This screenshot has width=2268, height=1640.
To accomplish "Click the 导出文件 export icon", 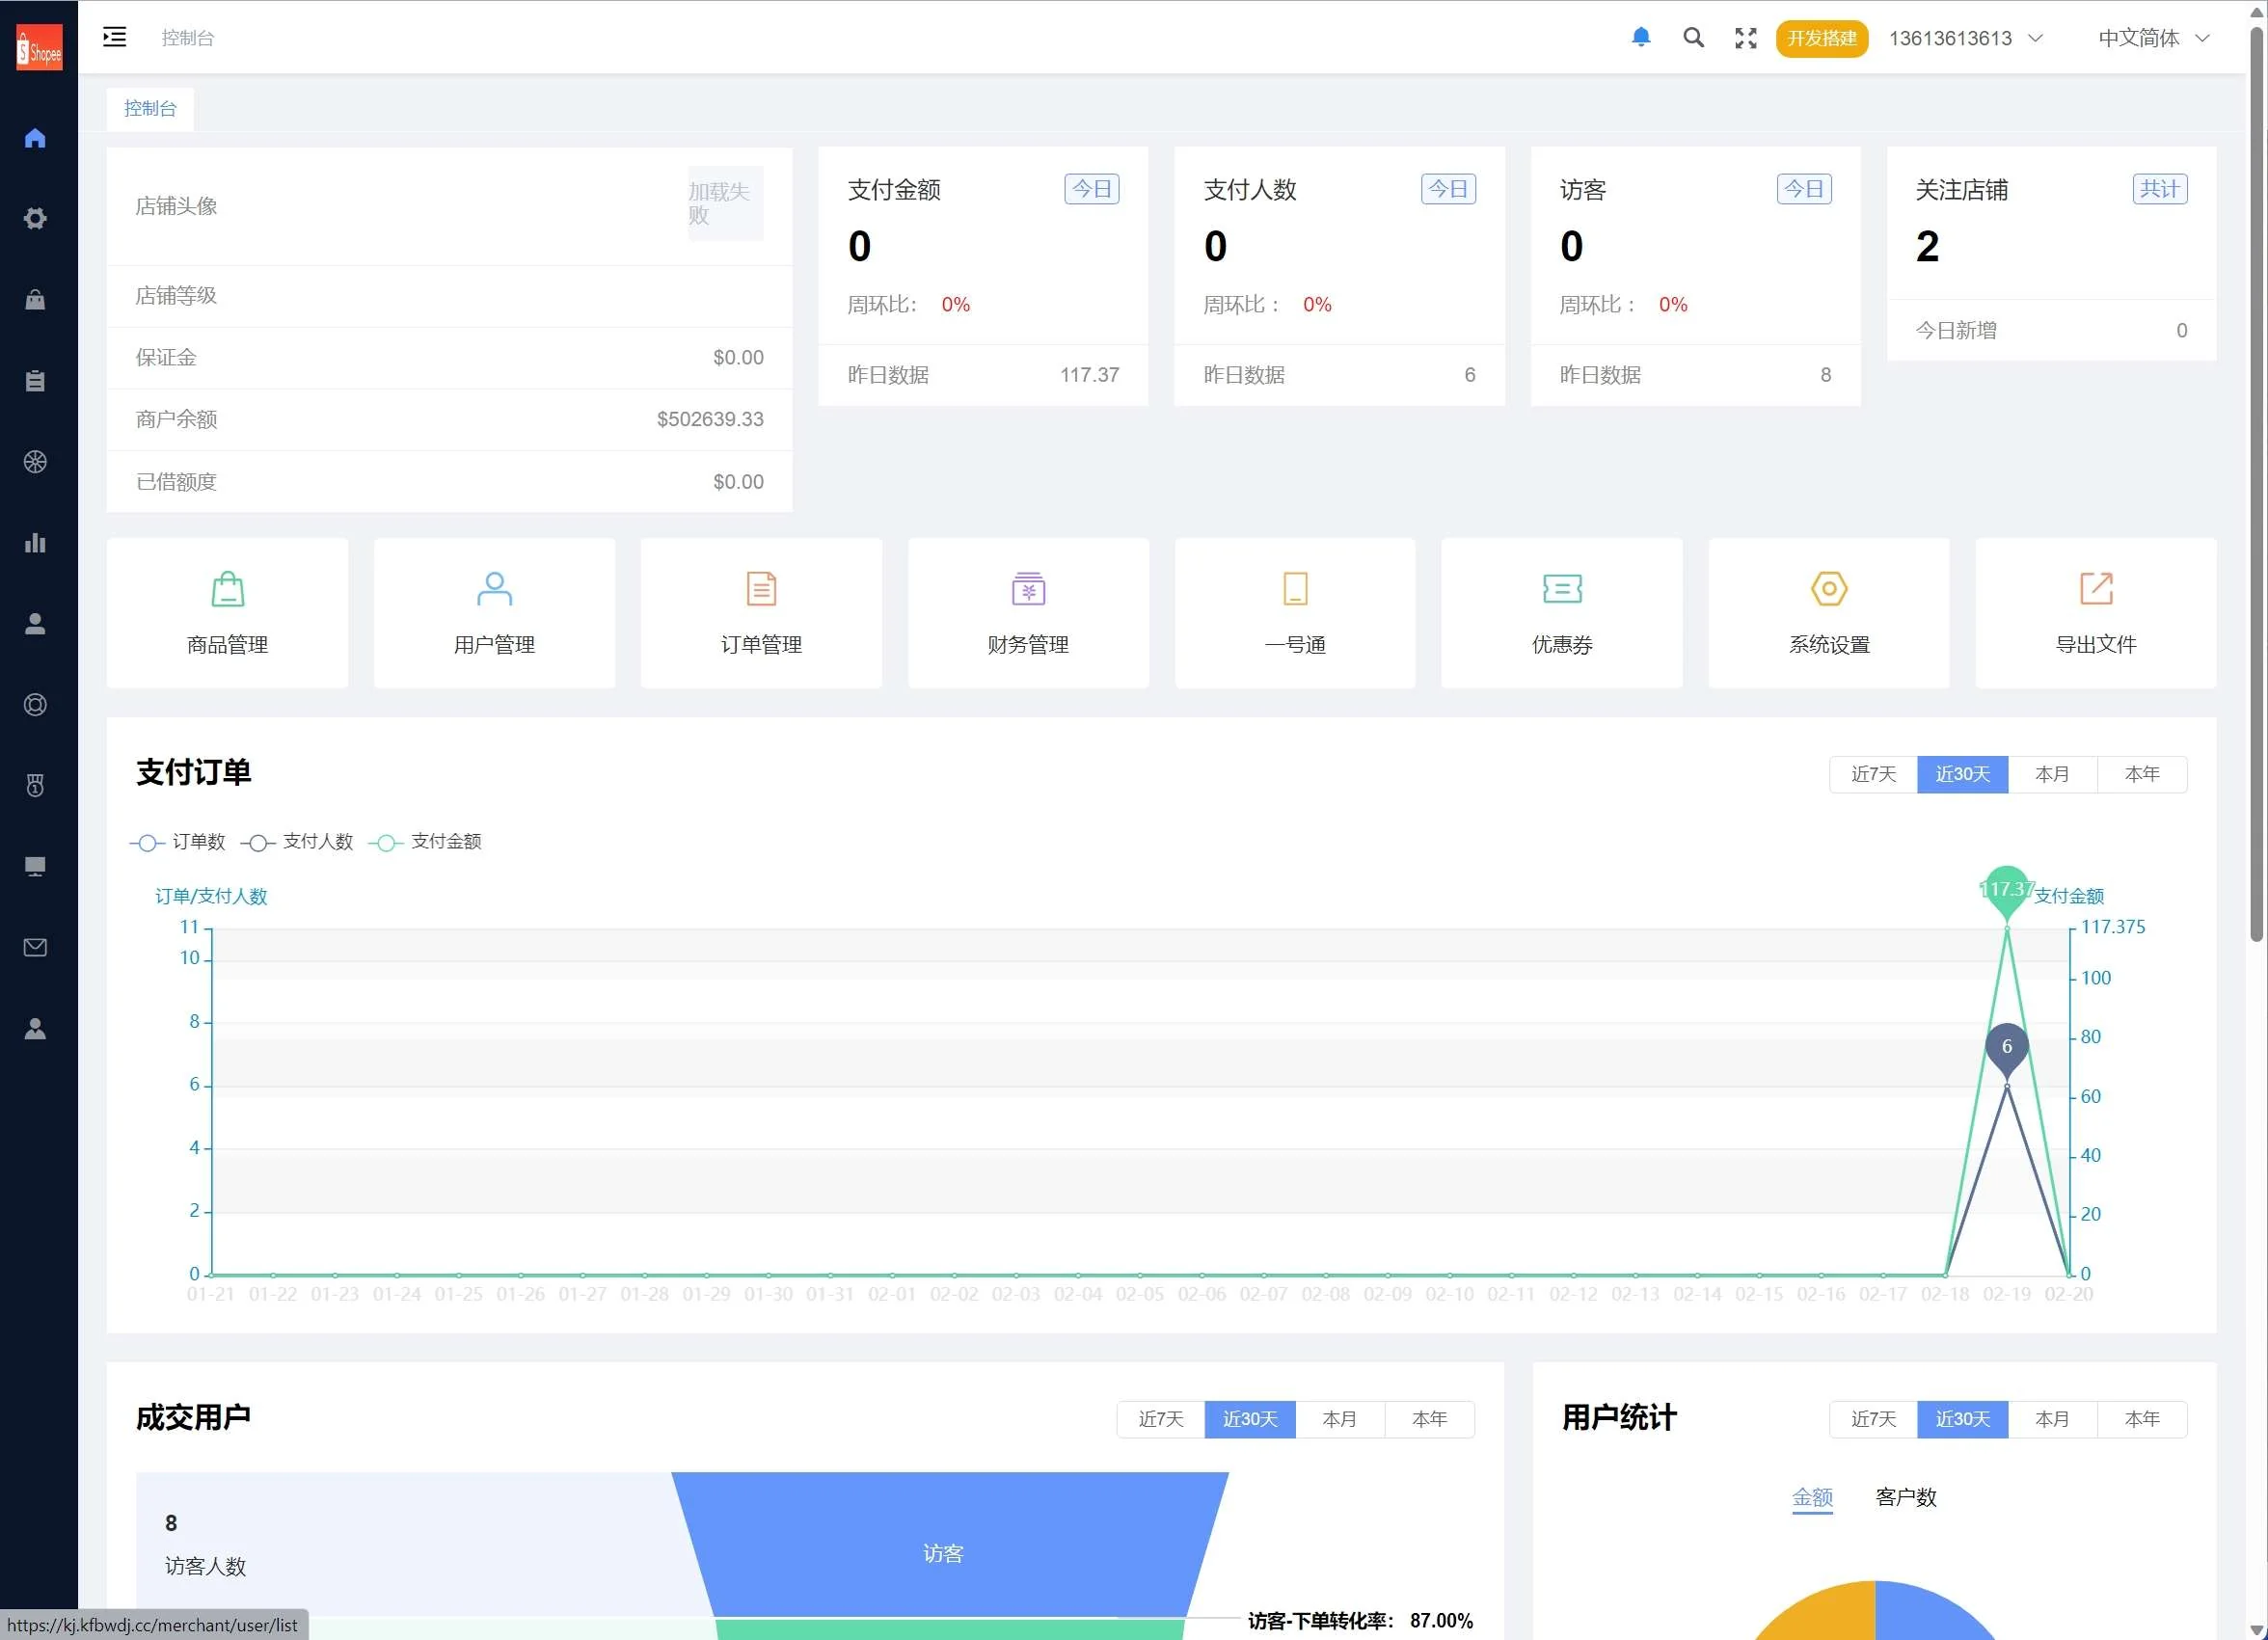I will coord(2095,589).
